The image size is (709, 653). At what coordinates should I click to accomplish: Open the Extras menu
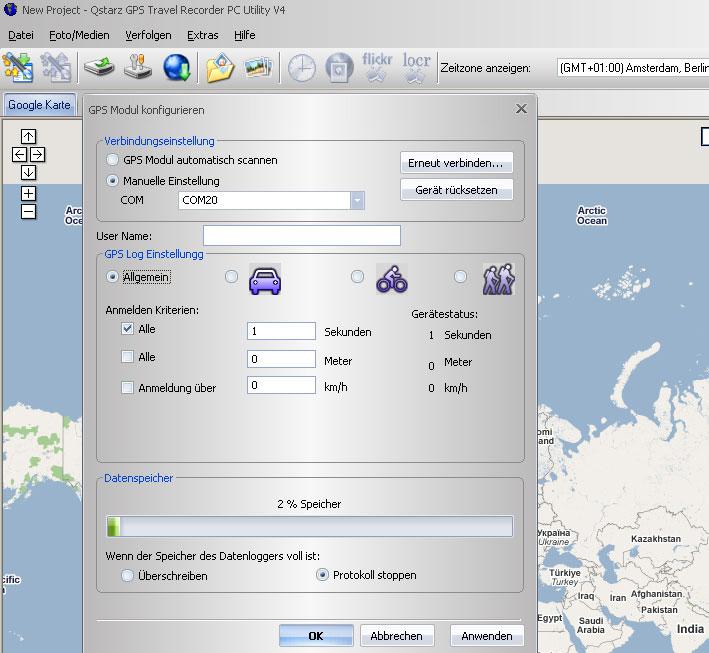[202, 35]
